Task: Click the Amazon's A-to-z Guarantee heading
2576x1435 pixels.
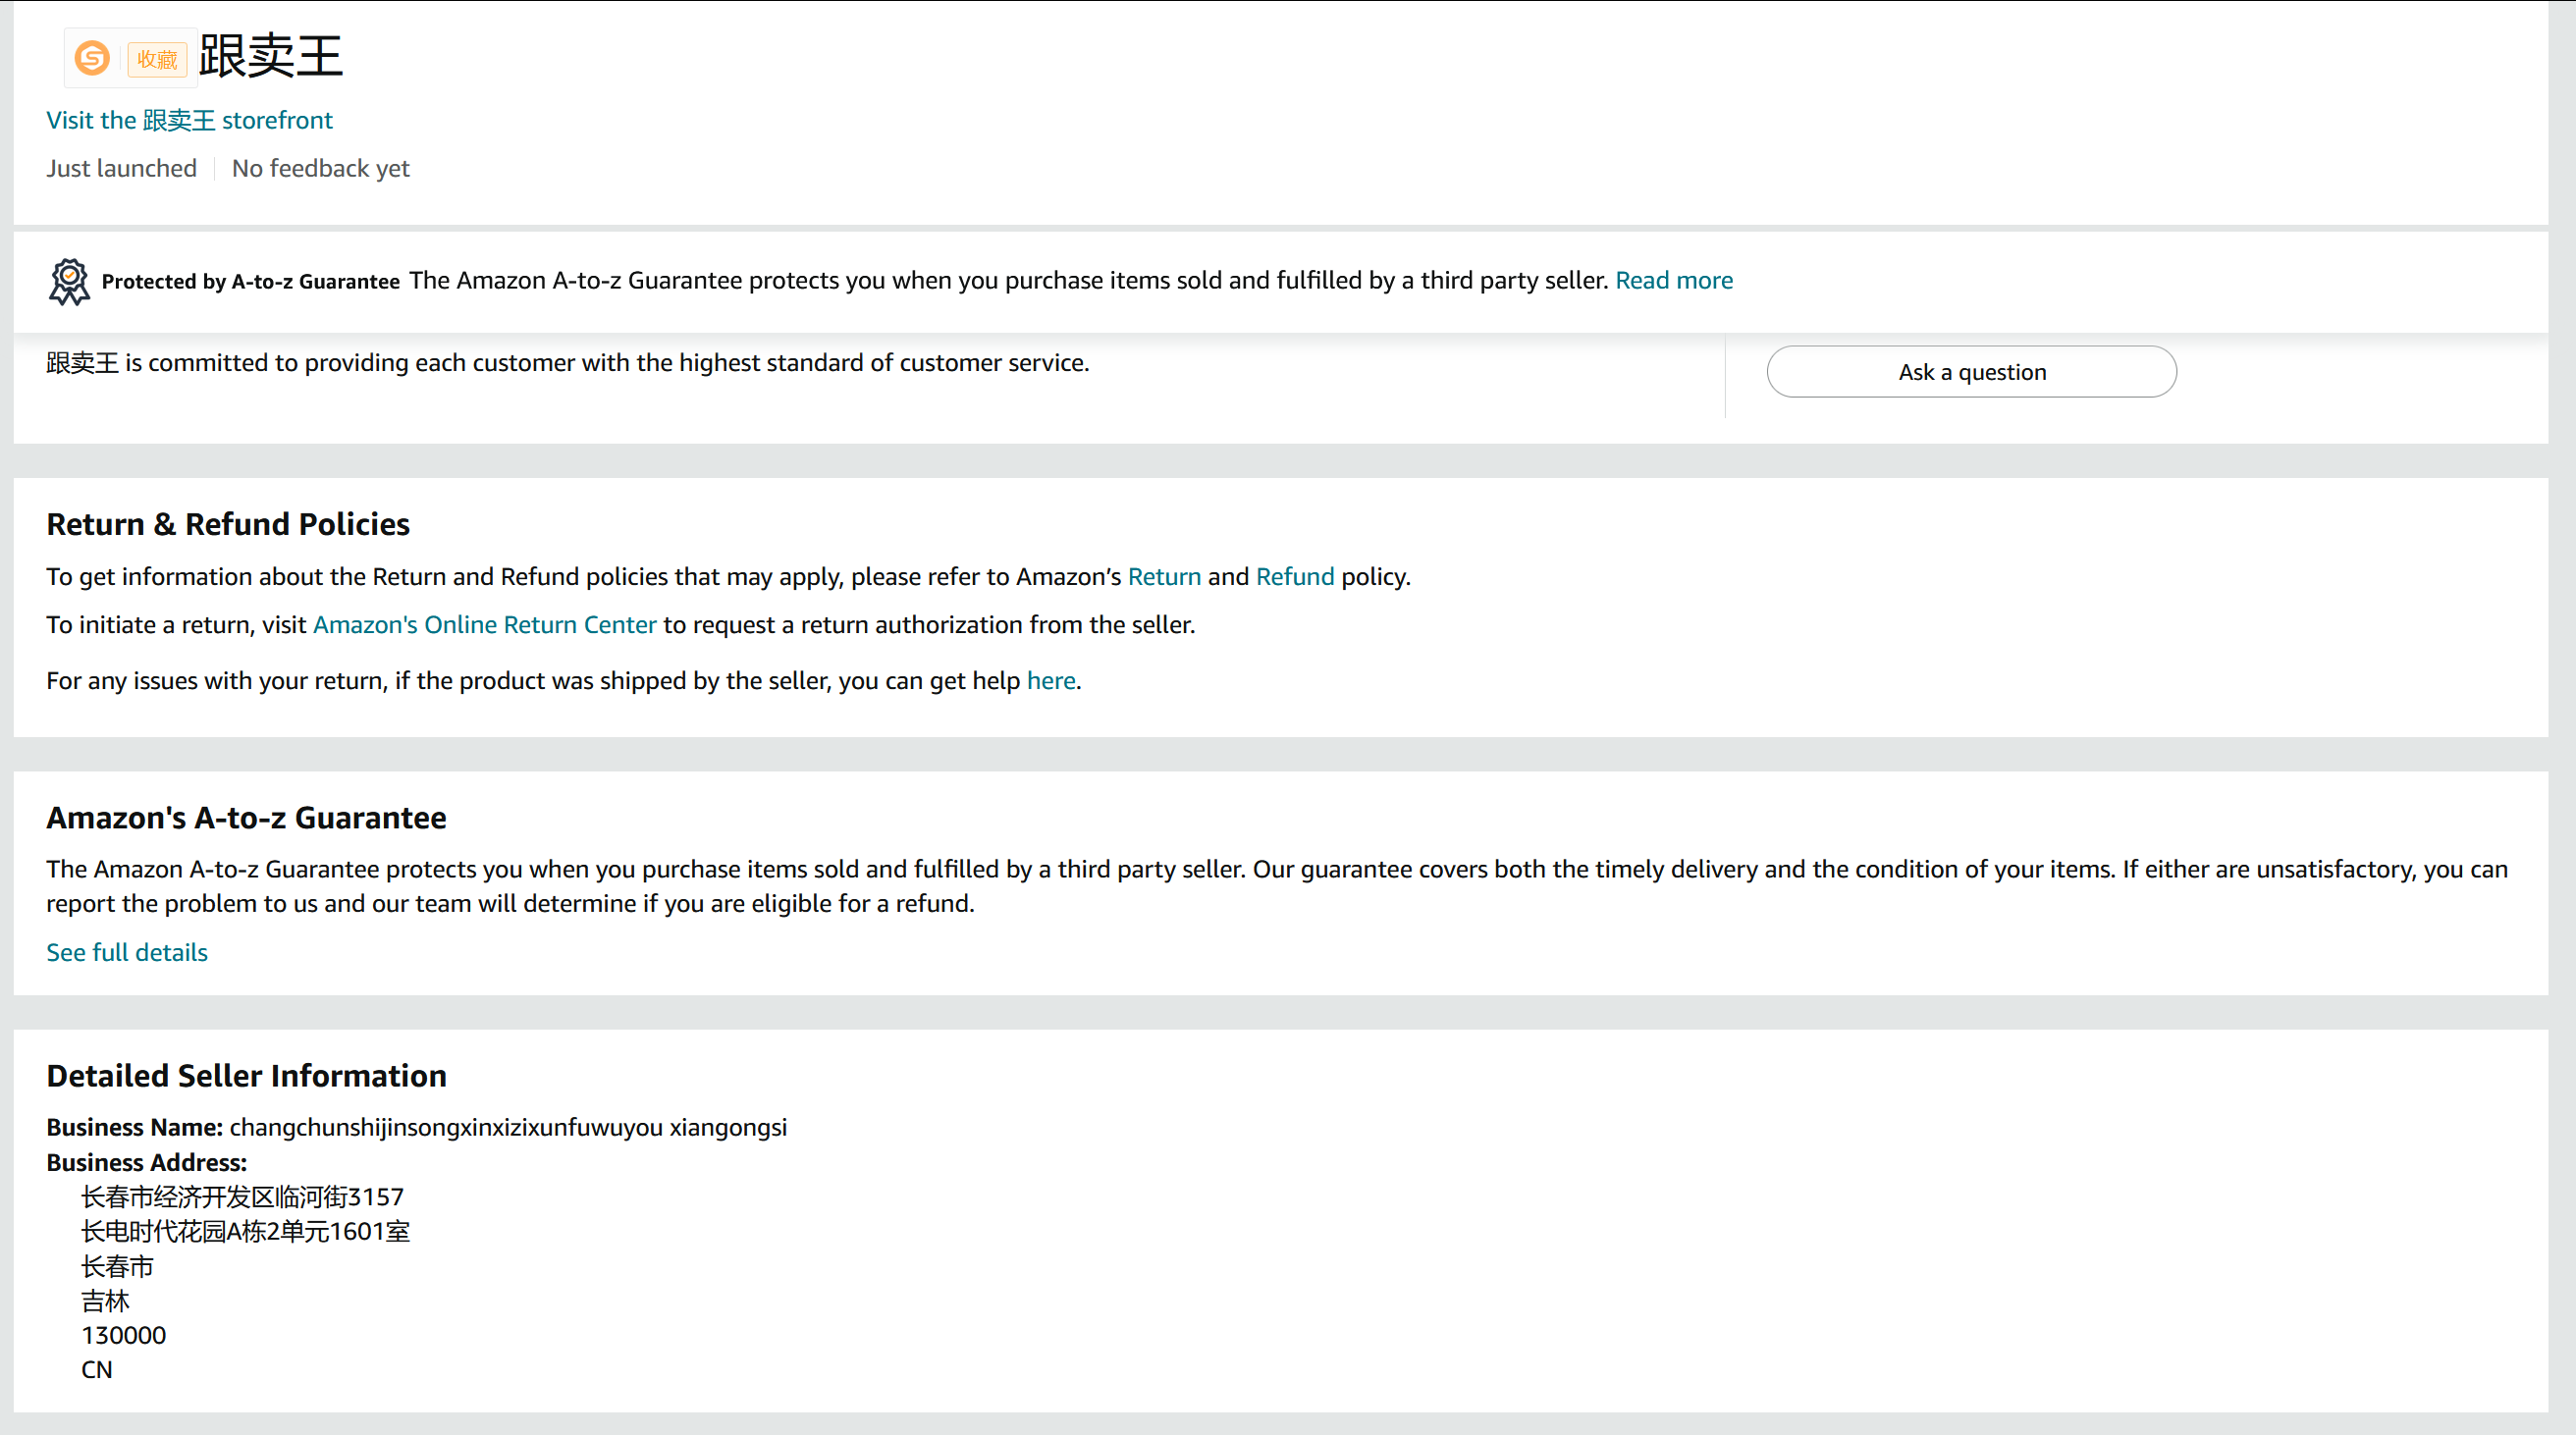Action: 246,817
